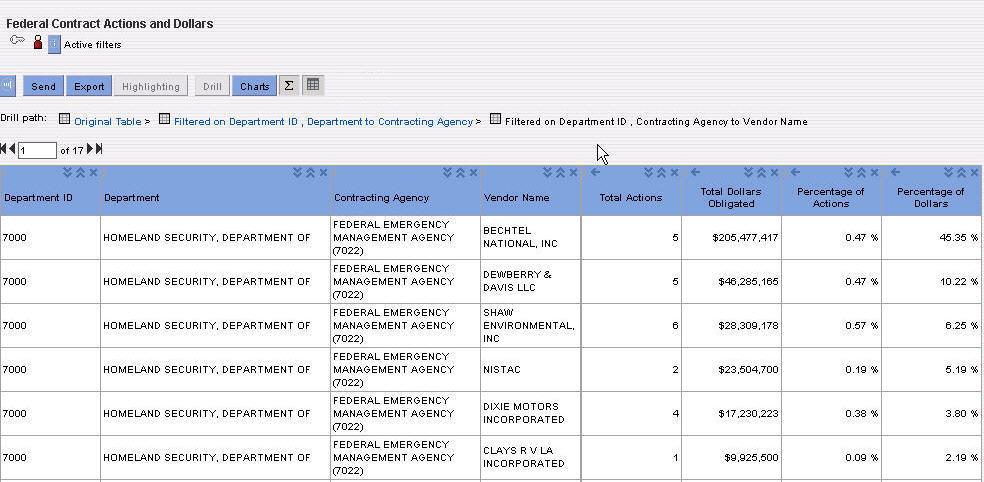
Task: Select the DIXIE MOTORS INCORPORATED vendor cell
Action: click(531, 413)
